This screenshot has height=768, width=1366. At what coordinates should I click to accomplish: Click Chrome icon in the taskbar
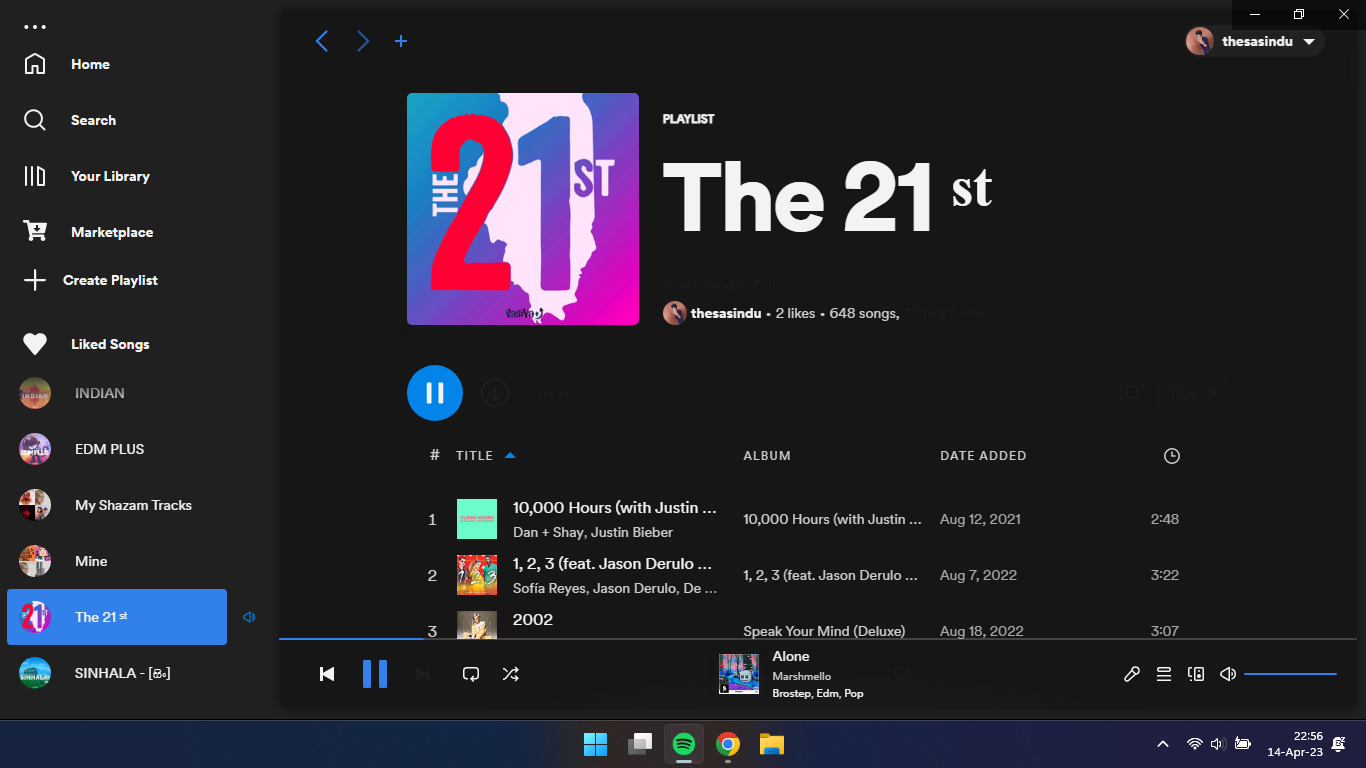(x=728, y=744)
